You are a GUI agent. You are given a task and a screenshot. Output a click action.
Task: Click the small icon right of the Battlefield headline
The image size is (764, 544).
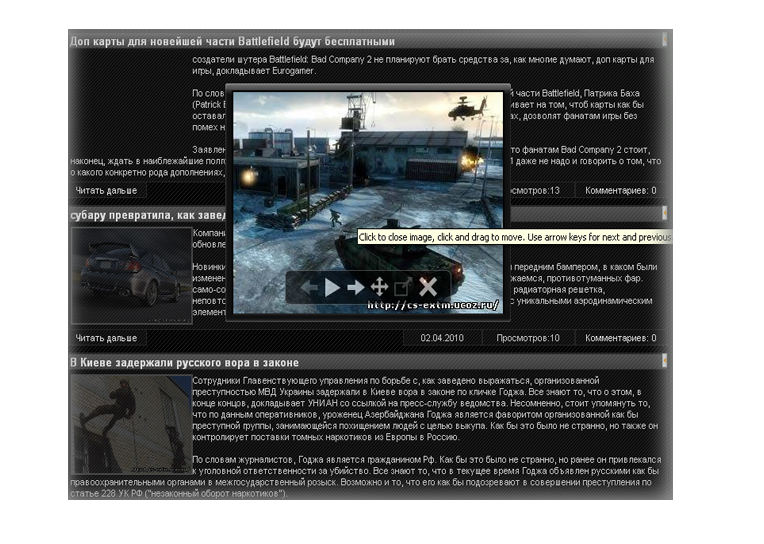664,39
